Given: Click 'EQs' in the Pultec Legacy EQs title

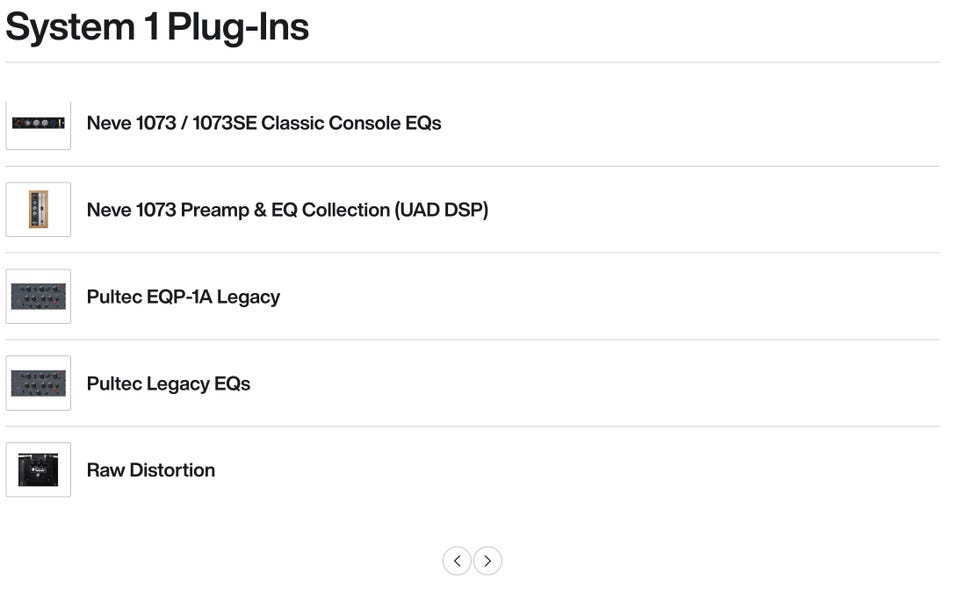Looking at the screenshot, I should (x=232, y=383).
